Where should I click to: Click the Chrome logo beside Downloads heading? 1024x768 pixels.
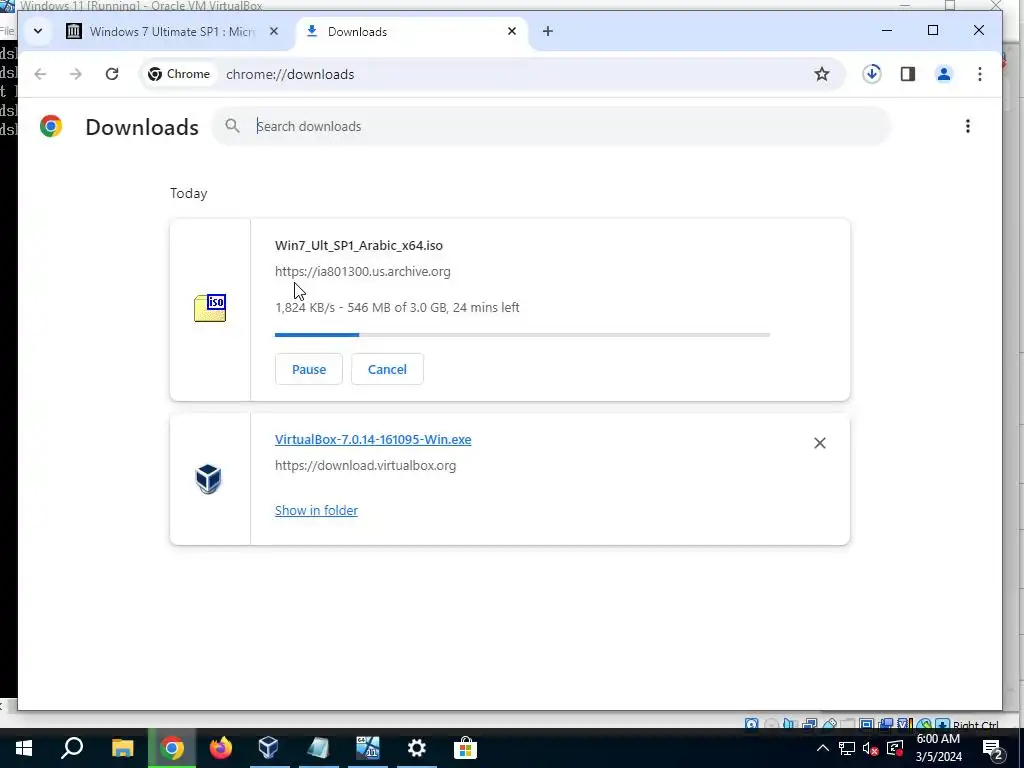[x=51, y=126]
